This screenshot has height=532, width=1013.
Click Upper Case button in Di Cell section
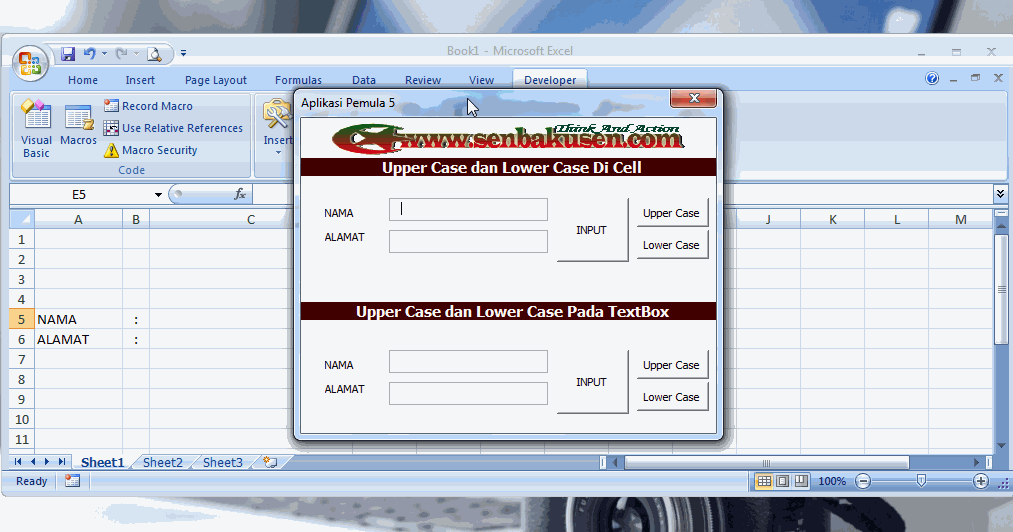pyautogui.click(x=672, y=213)
